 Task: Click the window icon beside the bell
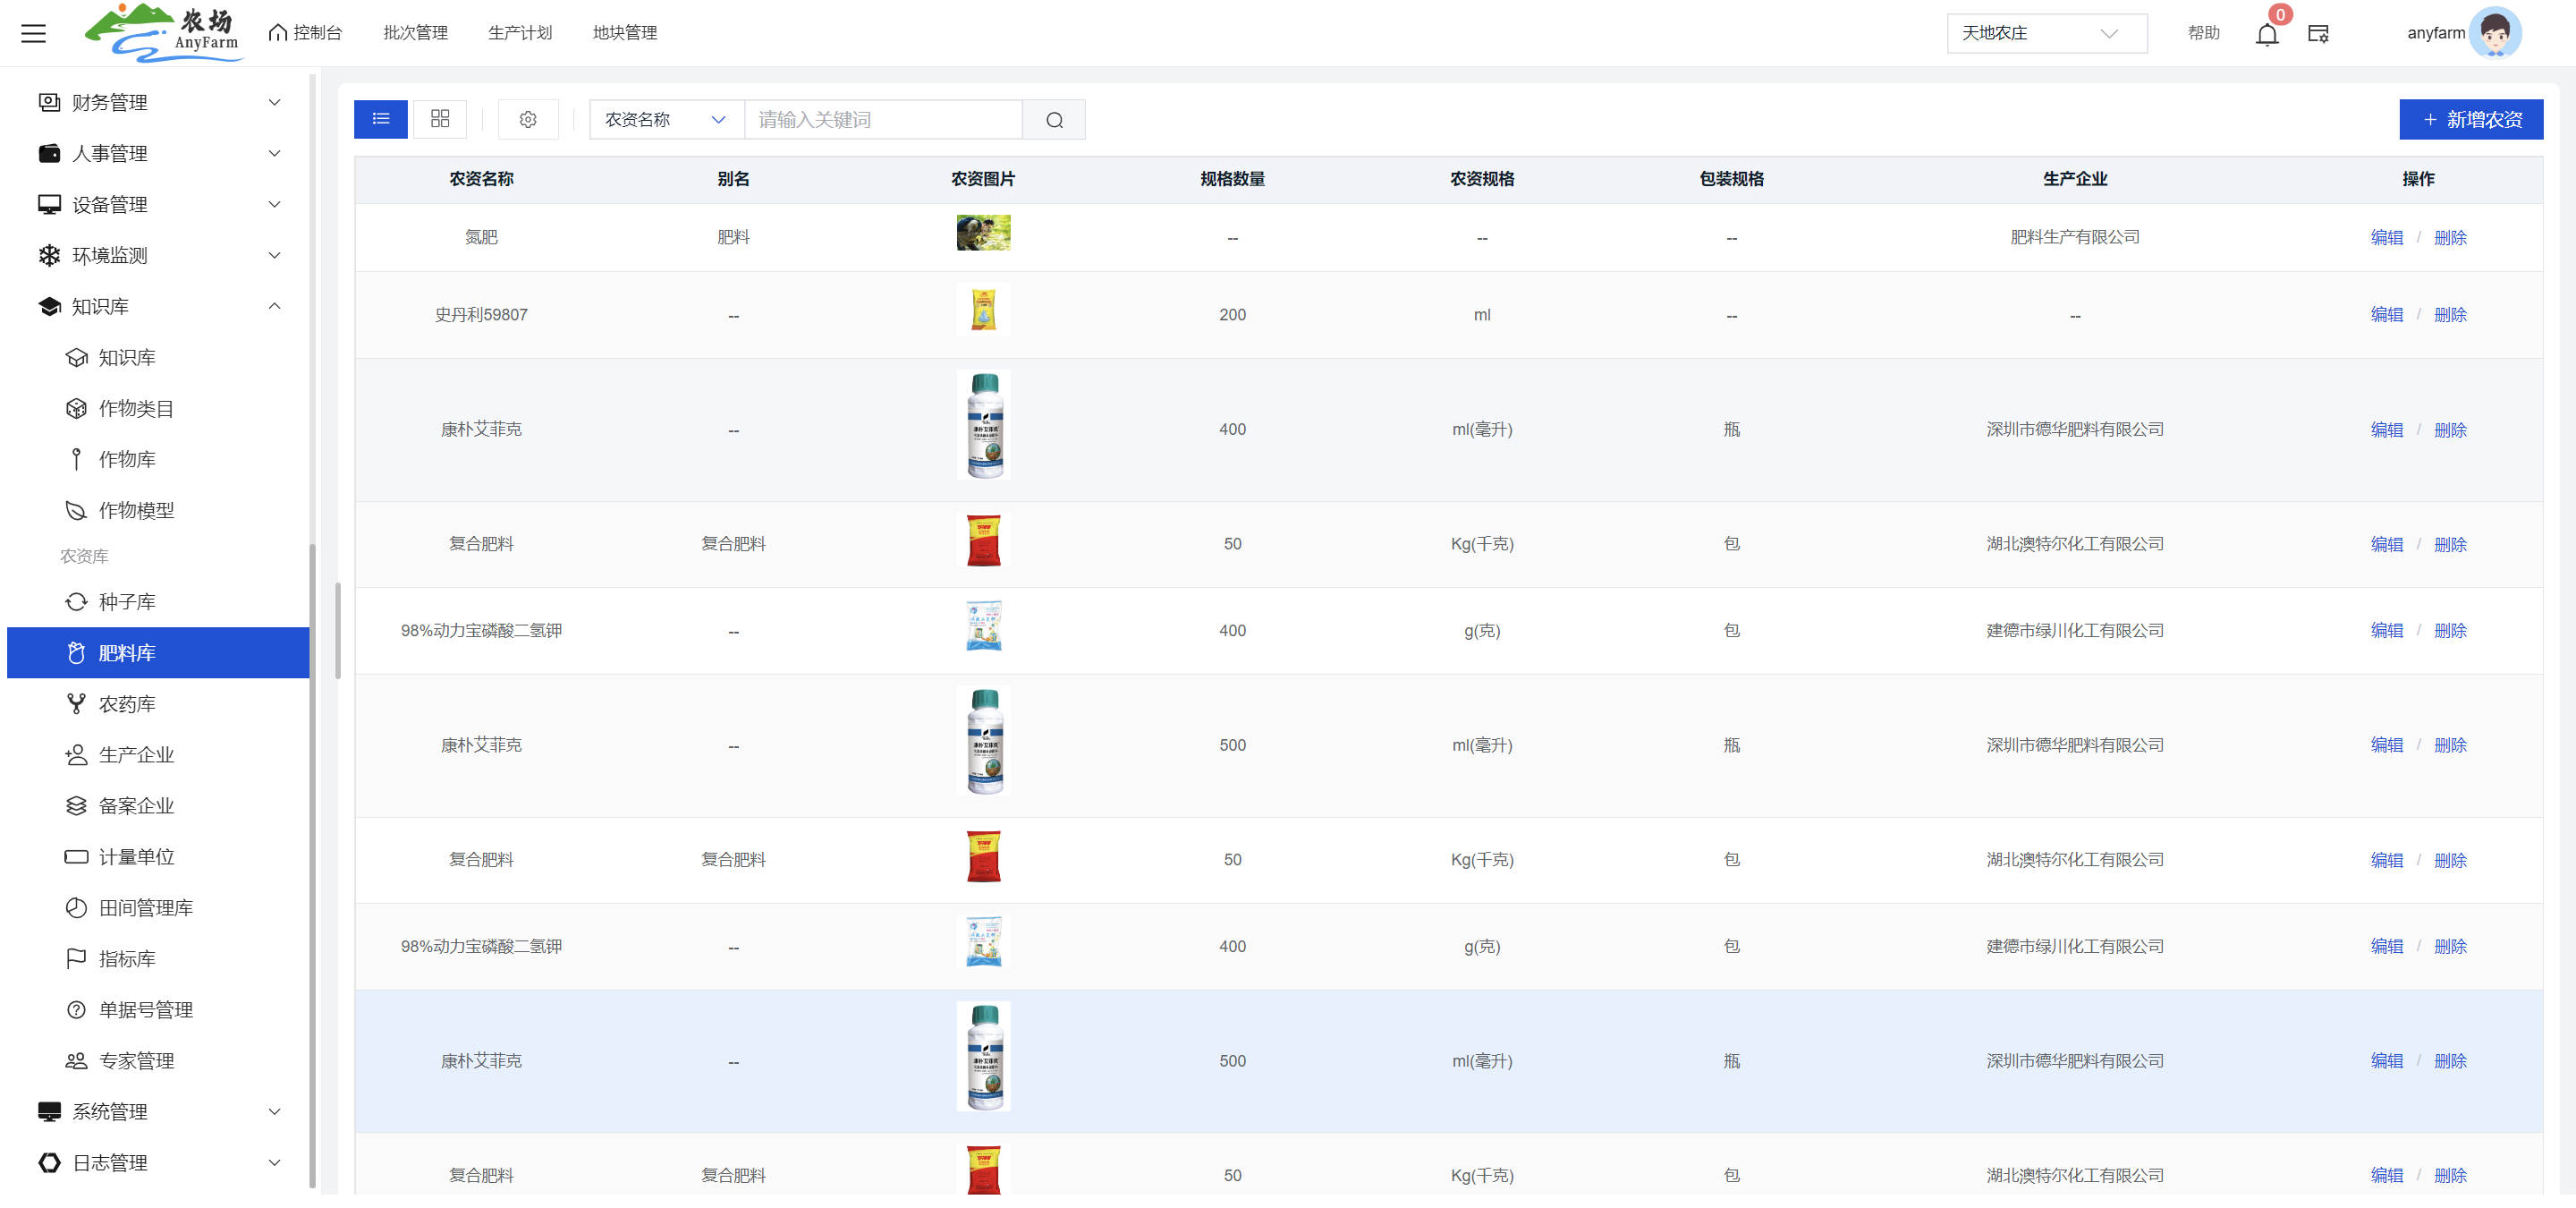2318,34
